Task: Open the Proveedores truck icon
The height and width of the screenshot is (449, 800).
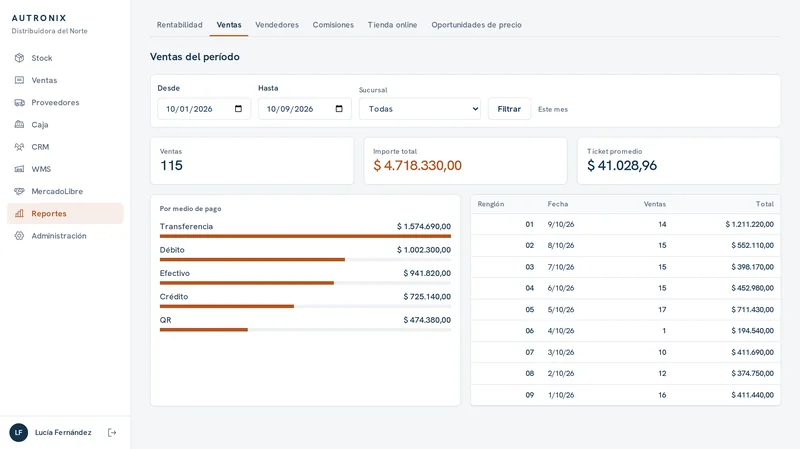Action: point(19,103)
